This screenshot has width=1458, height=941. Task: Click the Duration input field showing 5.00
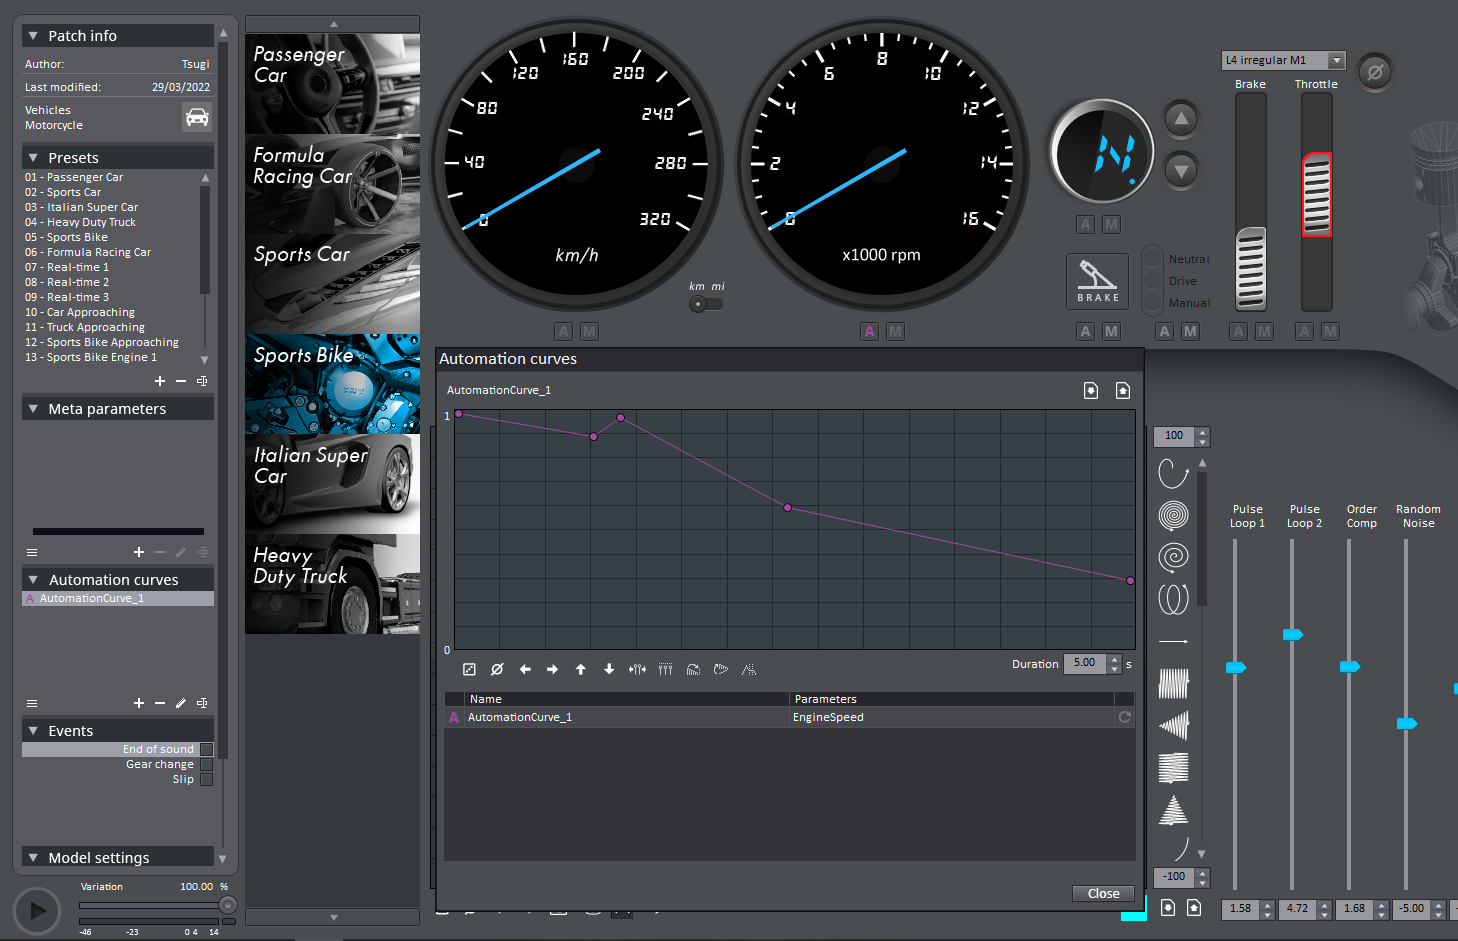(1086, 663)
